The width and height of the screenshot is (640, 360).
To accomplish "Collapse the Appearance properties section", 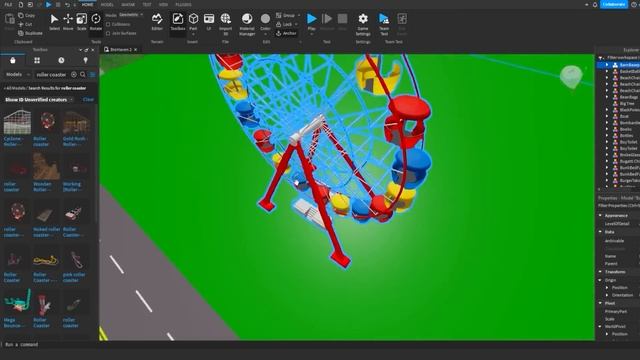I will [600, 216].
